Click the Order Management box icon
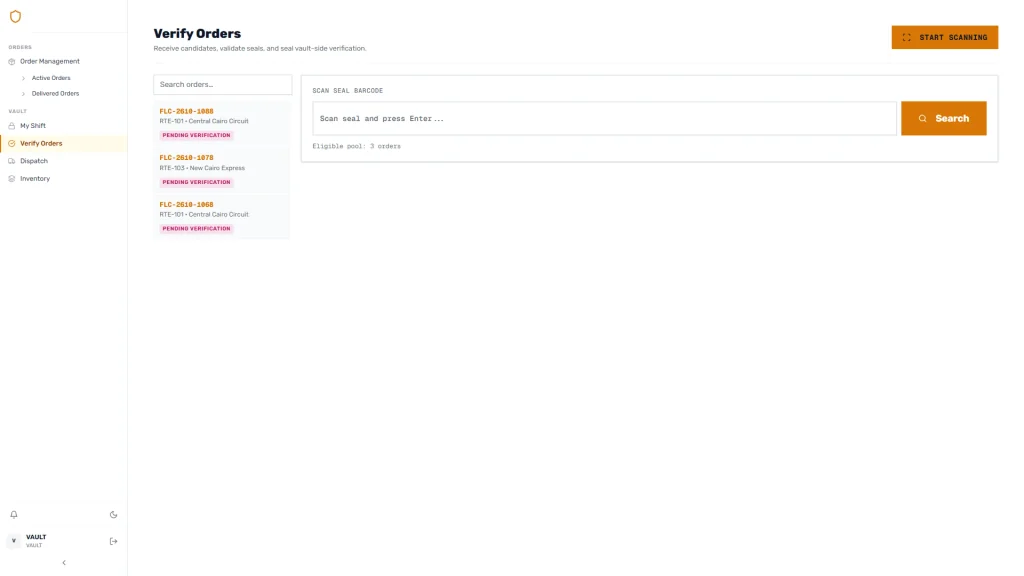This screenshot has width=1024, height=576. tap(12, 61)
